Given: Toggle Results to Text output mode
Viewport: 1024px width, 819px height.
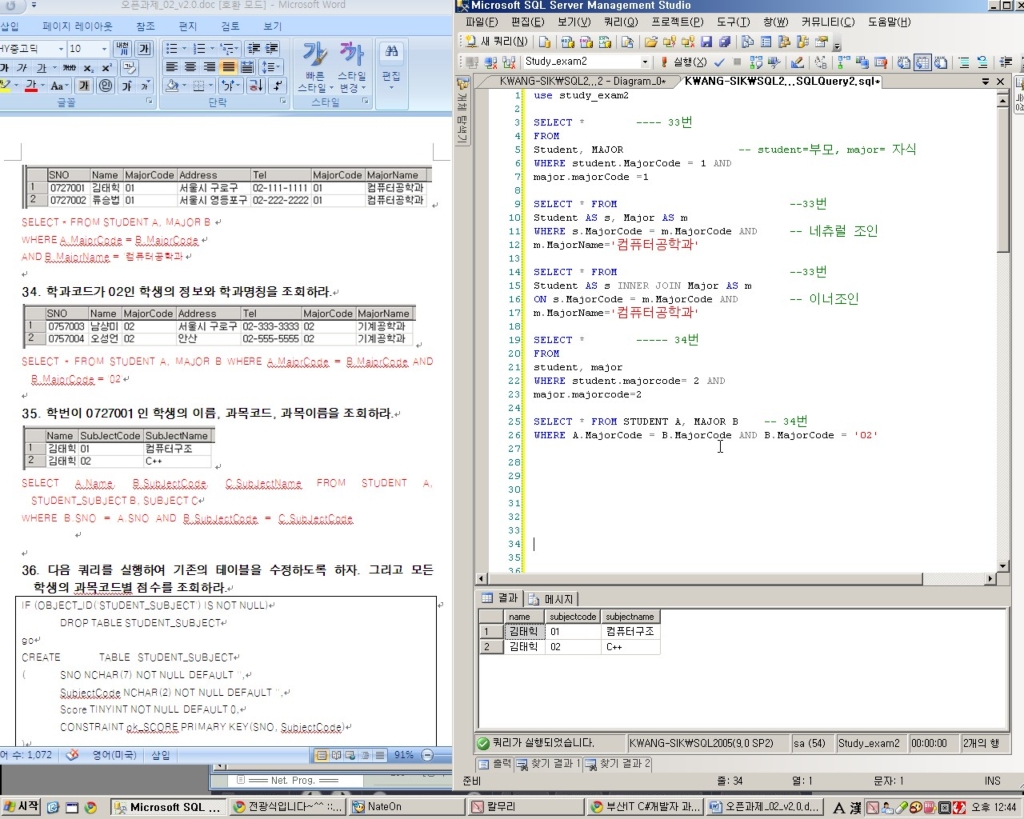Looking at the screenshot, I should point(904,62).
